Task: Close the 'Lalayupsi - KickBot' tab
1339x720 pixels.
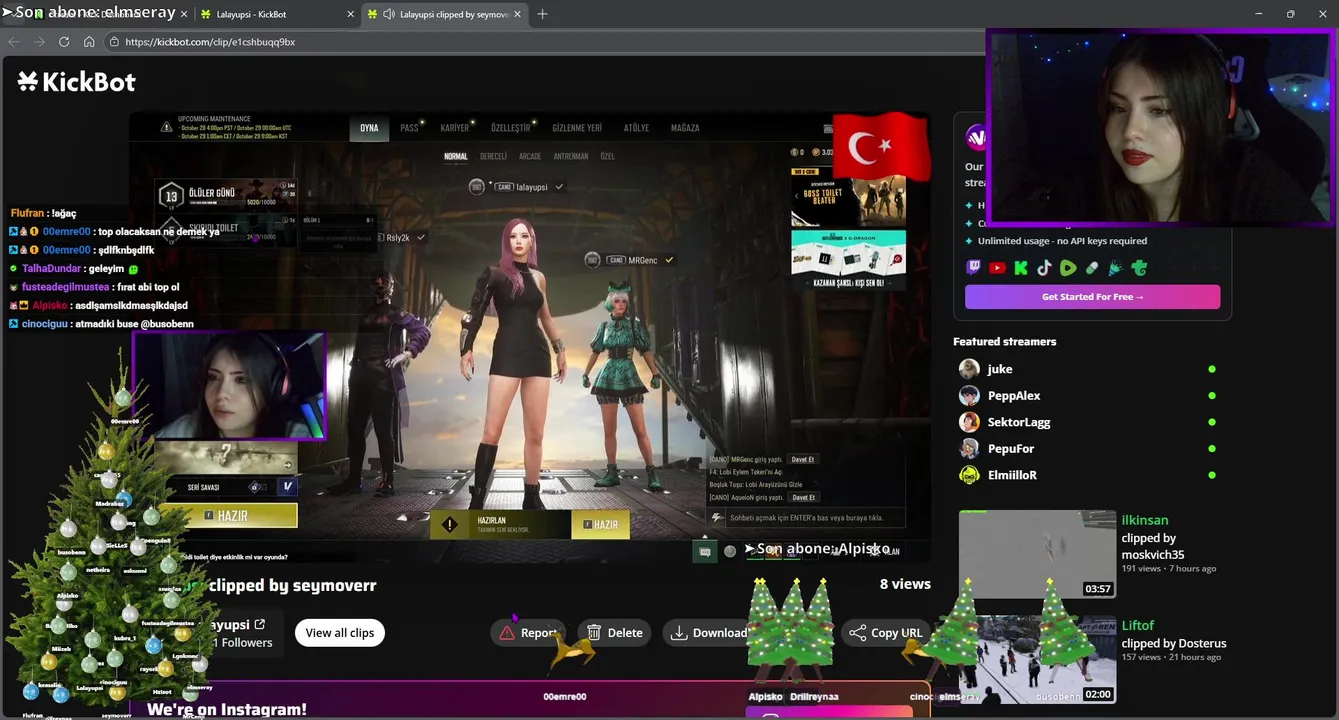Action: [351, 14]
